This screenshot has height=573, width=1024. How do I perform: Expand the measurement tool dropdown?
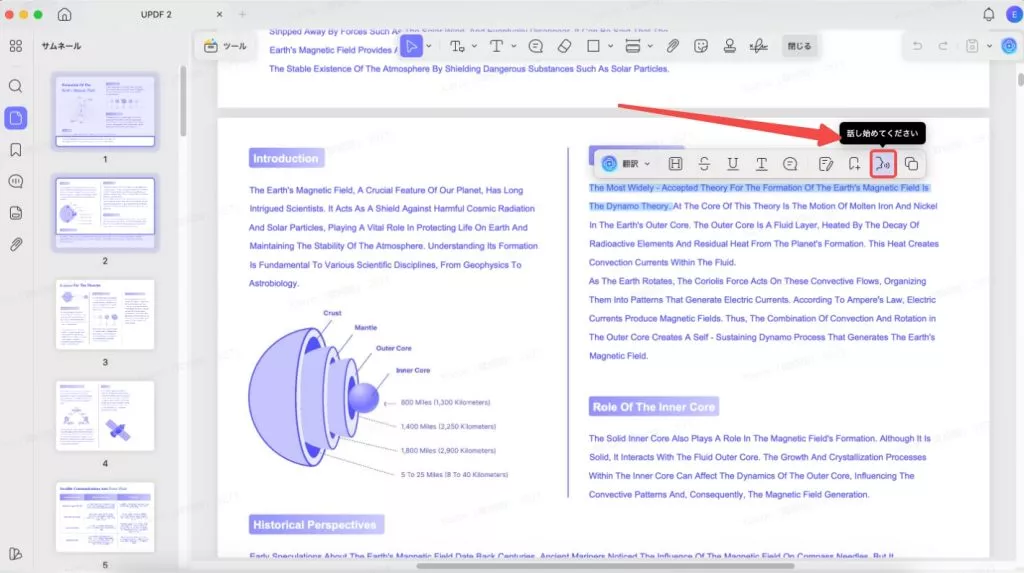650,46
